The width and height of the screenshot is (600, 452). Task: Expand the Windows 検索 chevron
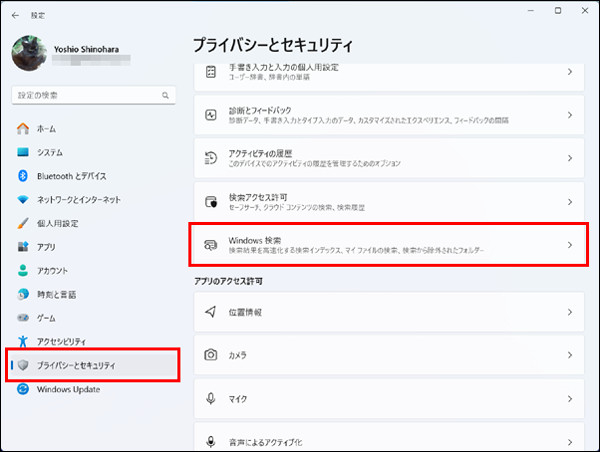pyautogui.click(x=569, y=245)
